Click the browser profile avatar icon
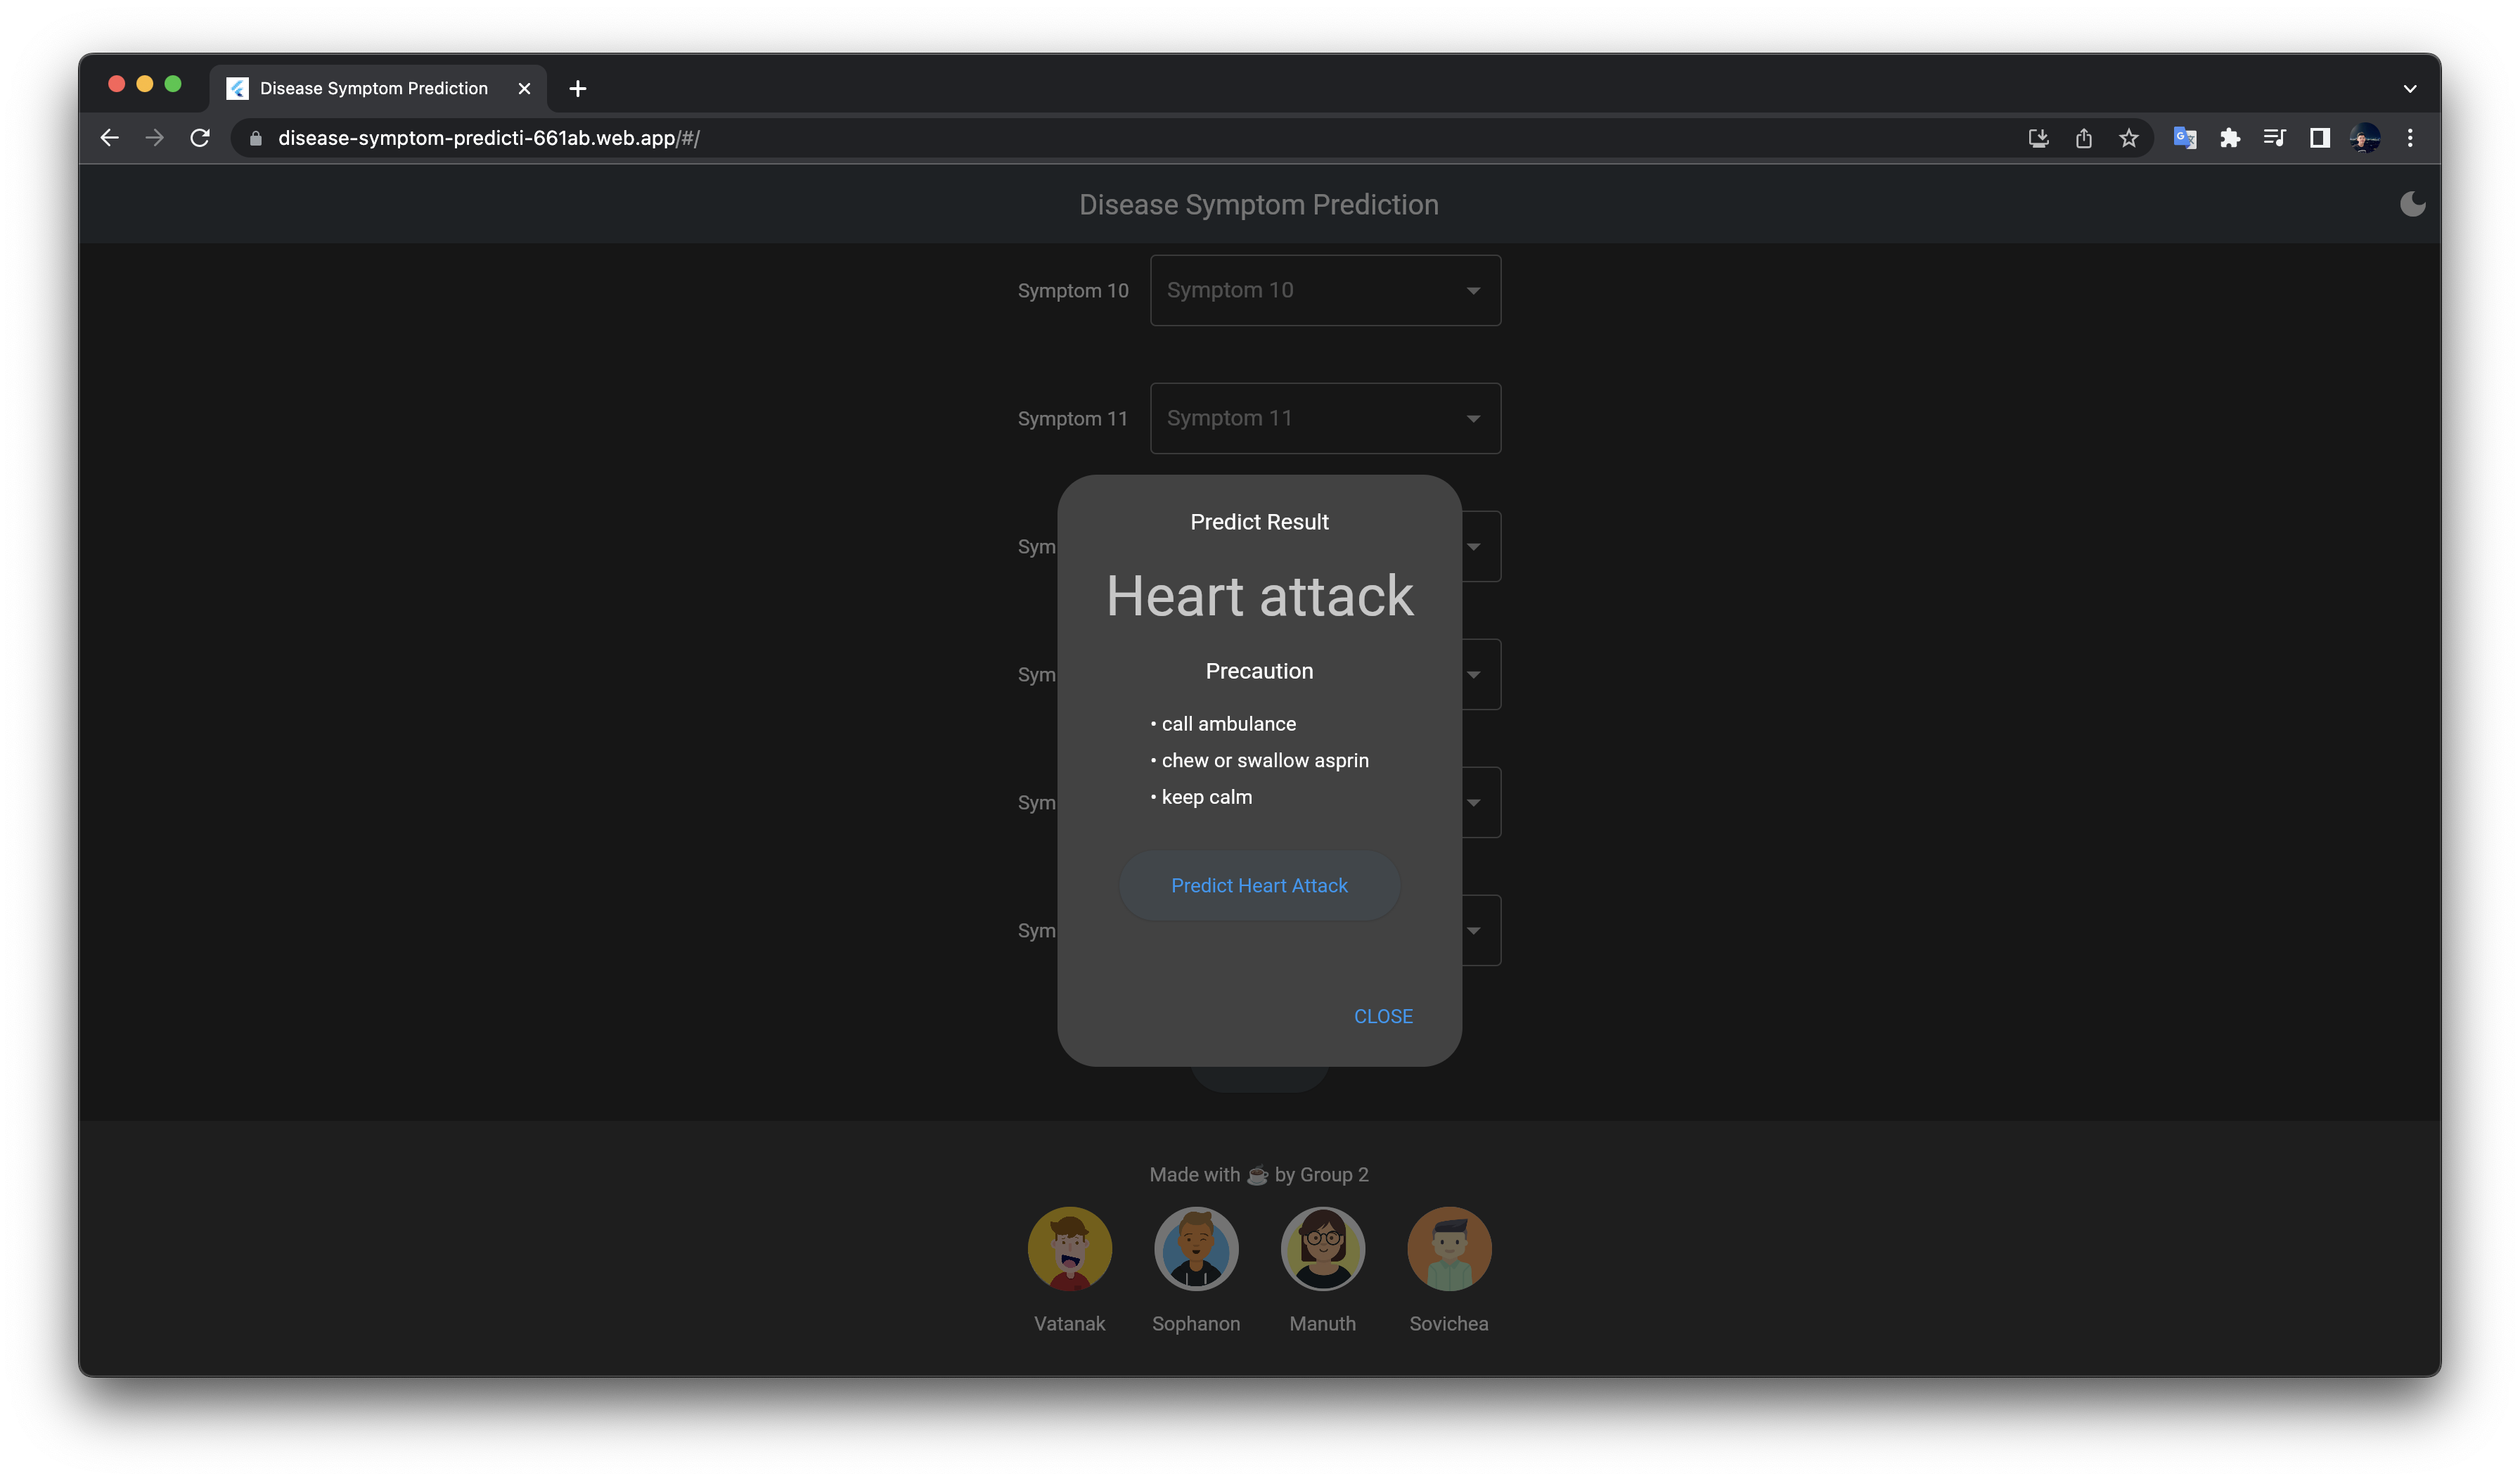2520x1481 pixels. point(2364,138)
